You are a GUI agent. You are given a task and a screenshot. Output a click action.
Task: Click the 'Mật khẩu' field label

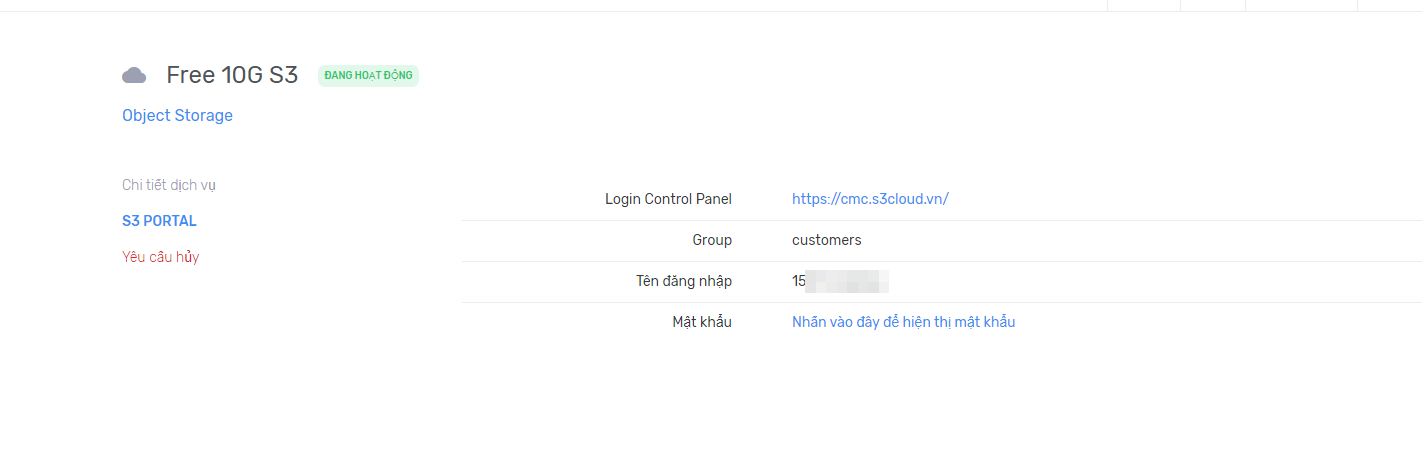(x=701, y=322)
